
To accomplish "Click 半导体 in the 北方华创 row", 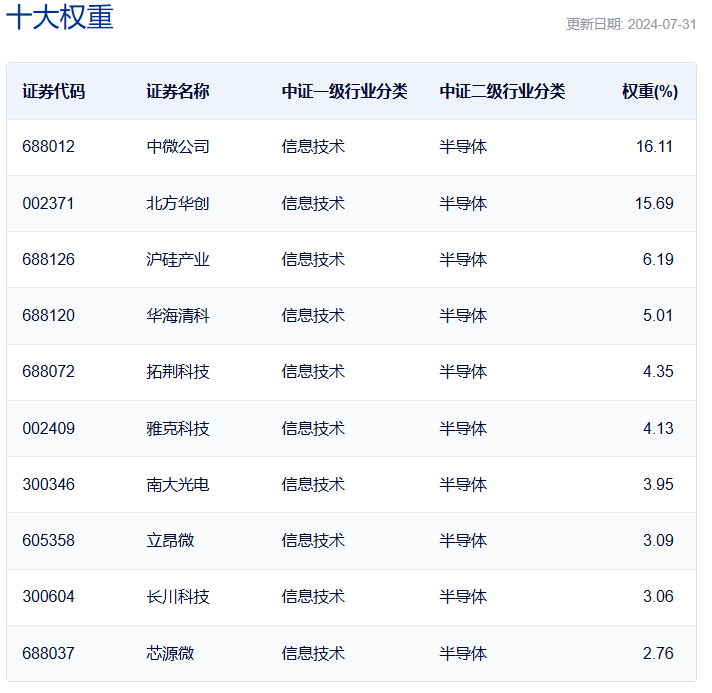I will 463,203.
